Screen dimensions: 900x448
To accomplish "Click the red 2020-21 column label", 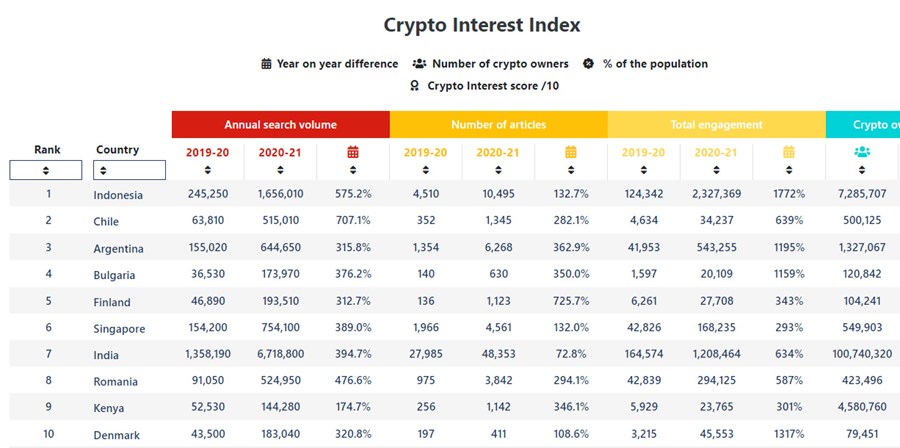I will pyautogui.click(x=280, y=152).
